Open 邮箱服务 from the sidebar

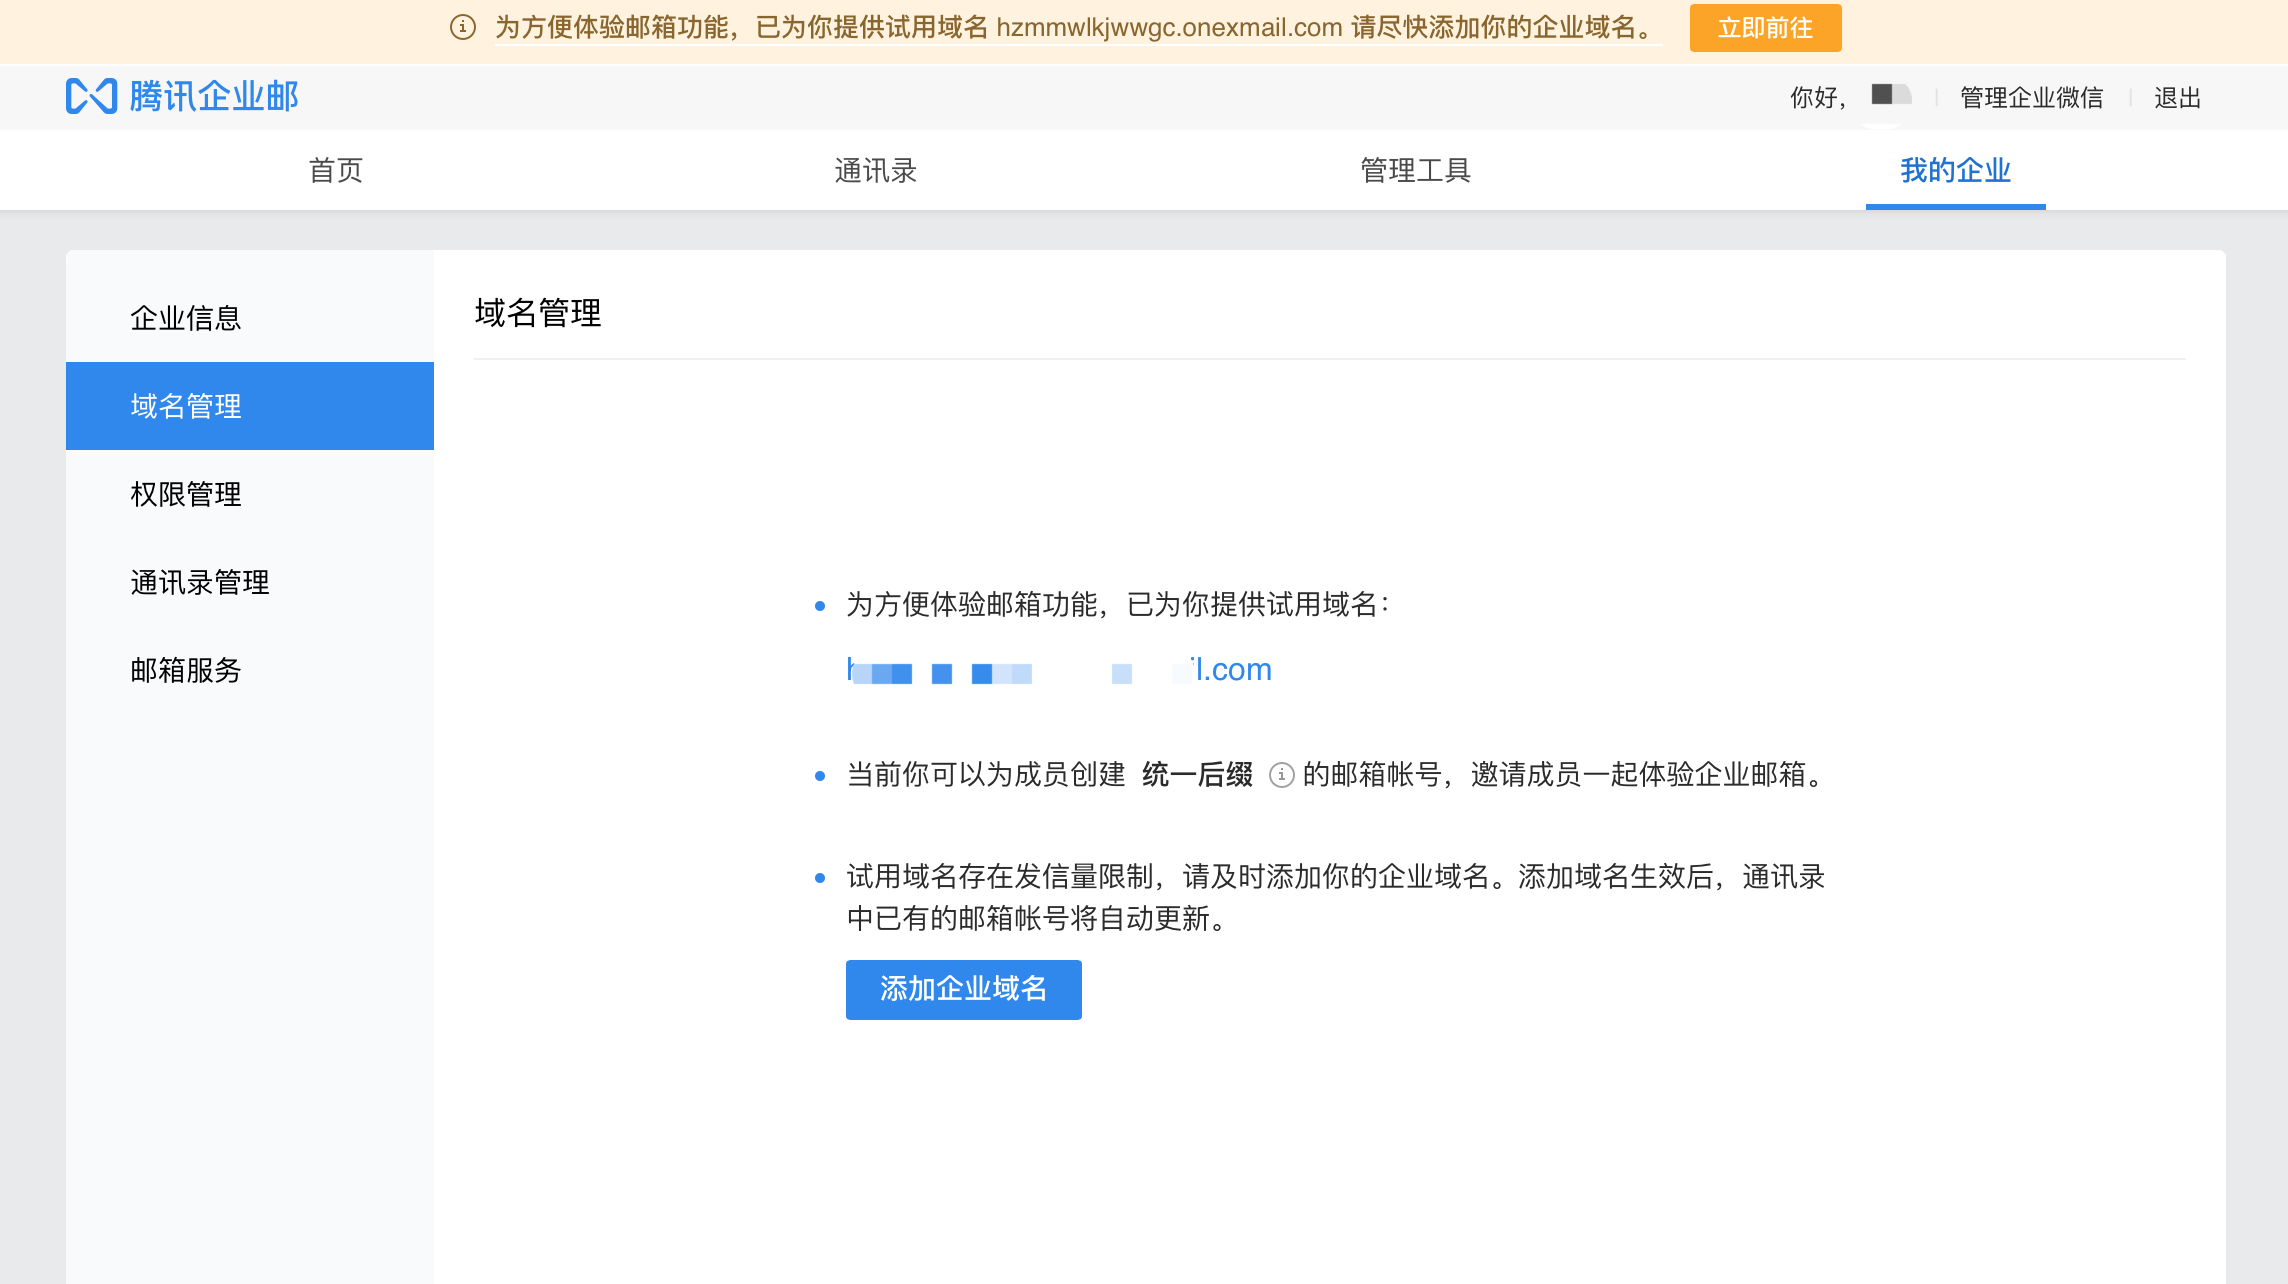tap(184, 671)
